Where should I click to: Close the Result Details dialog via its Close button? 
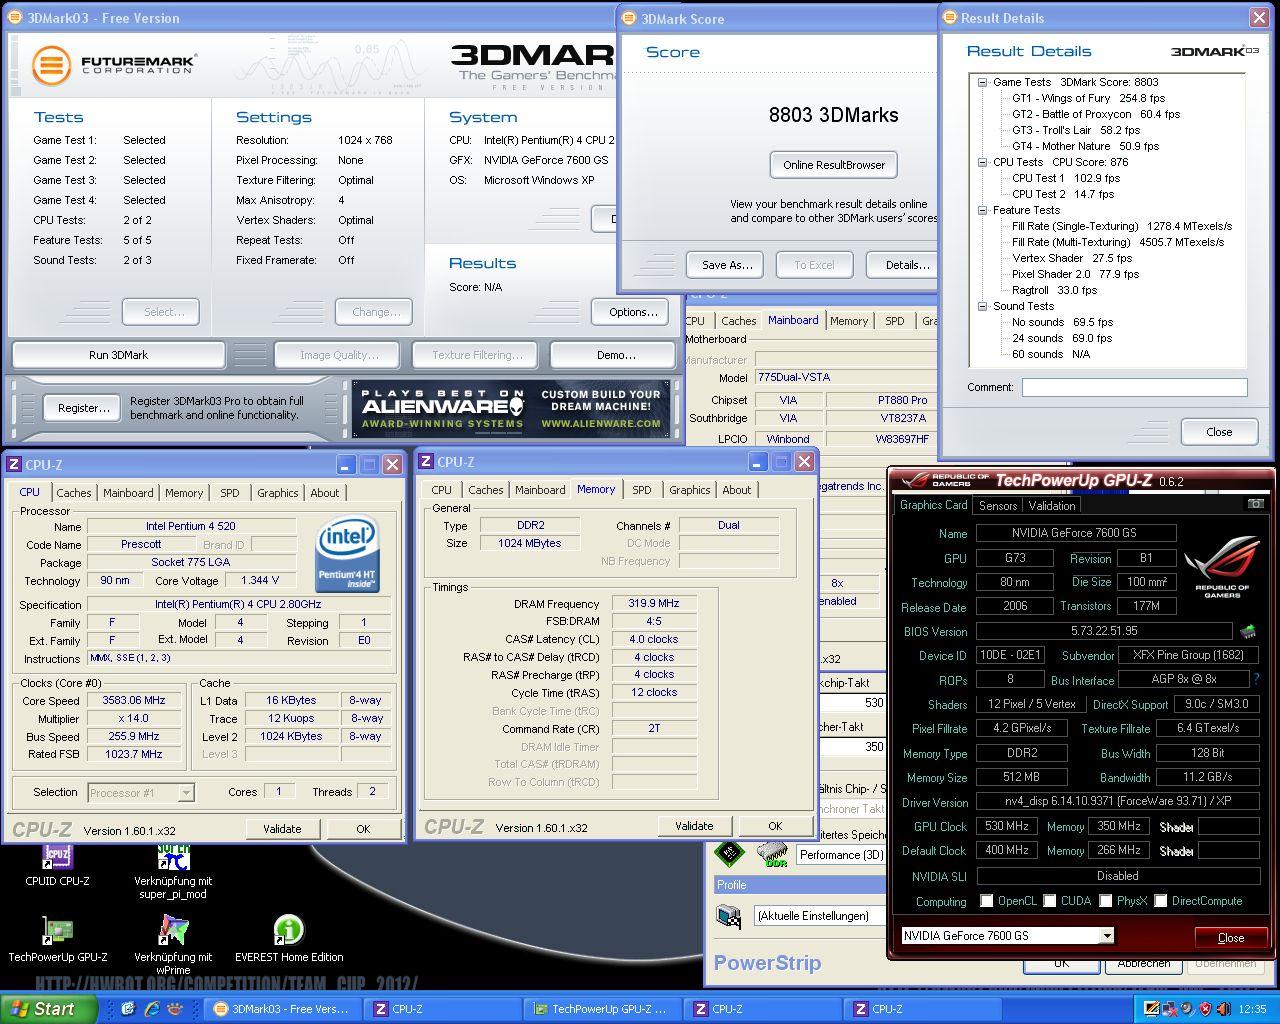(x=1219, y=432)
